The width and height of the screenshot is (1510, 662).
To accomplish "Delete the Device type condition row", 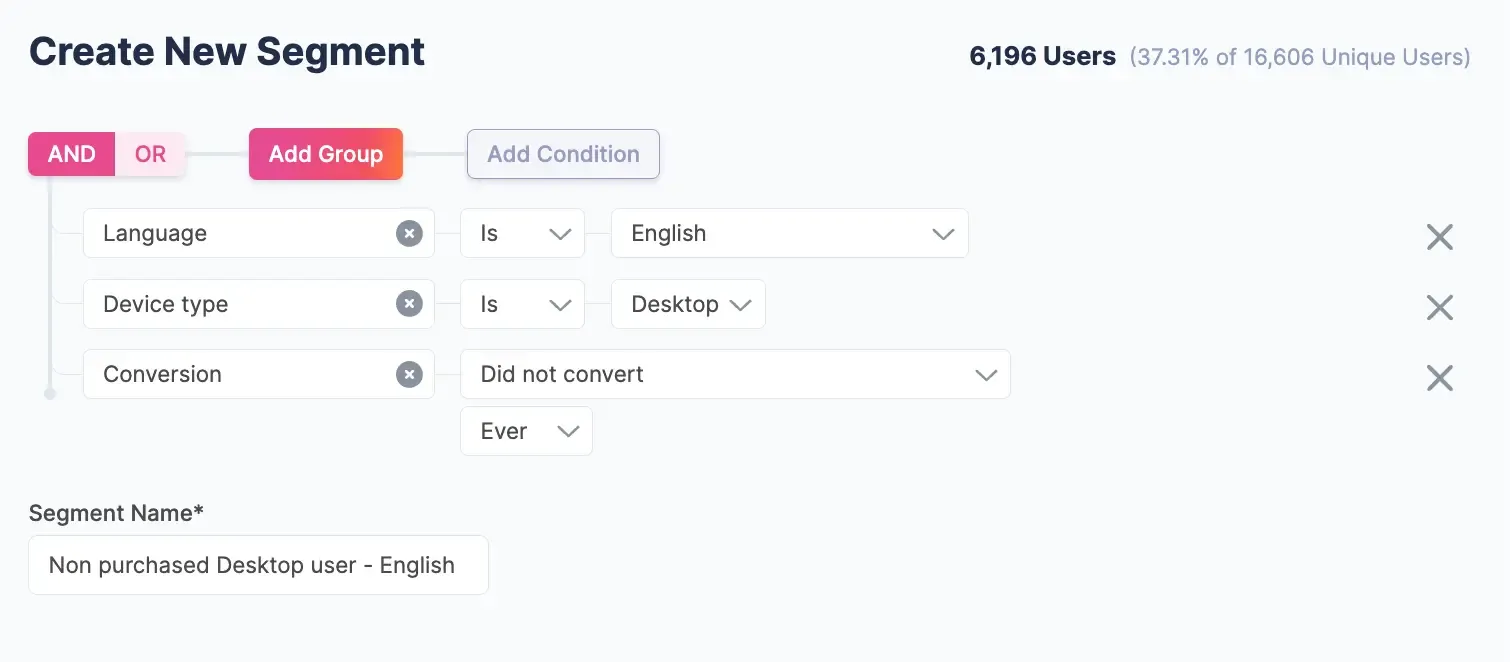I will click(x=1439, y=307).
